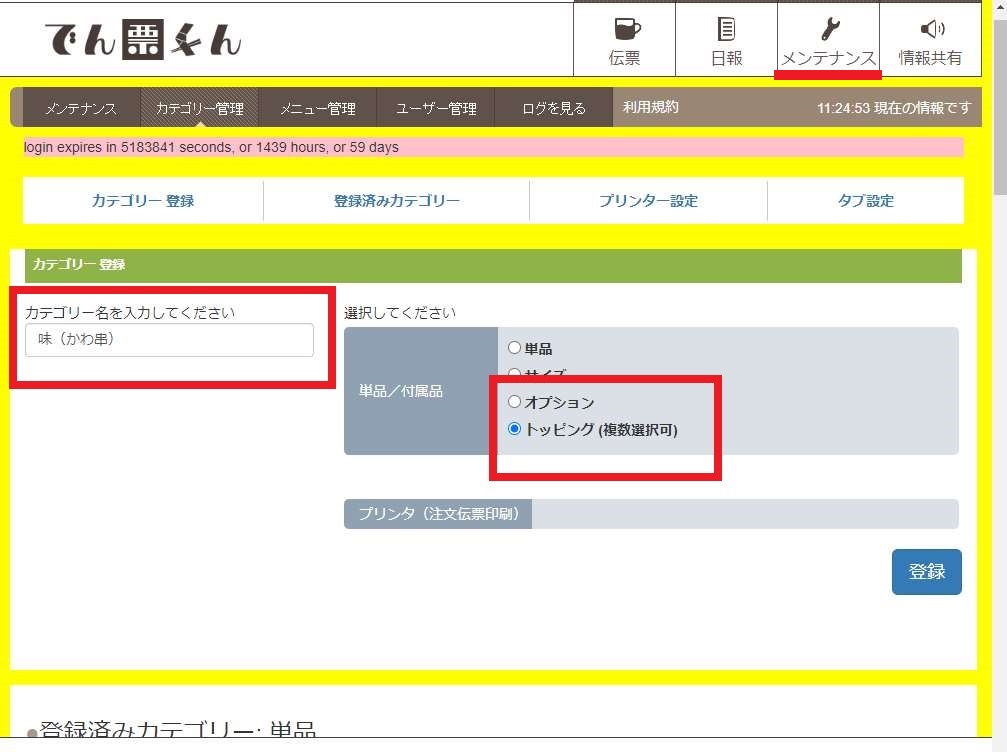Switch to the メニュー管理 tab
The width and height of the screenshot is (1007, 752).
click(x=317, y=107)
